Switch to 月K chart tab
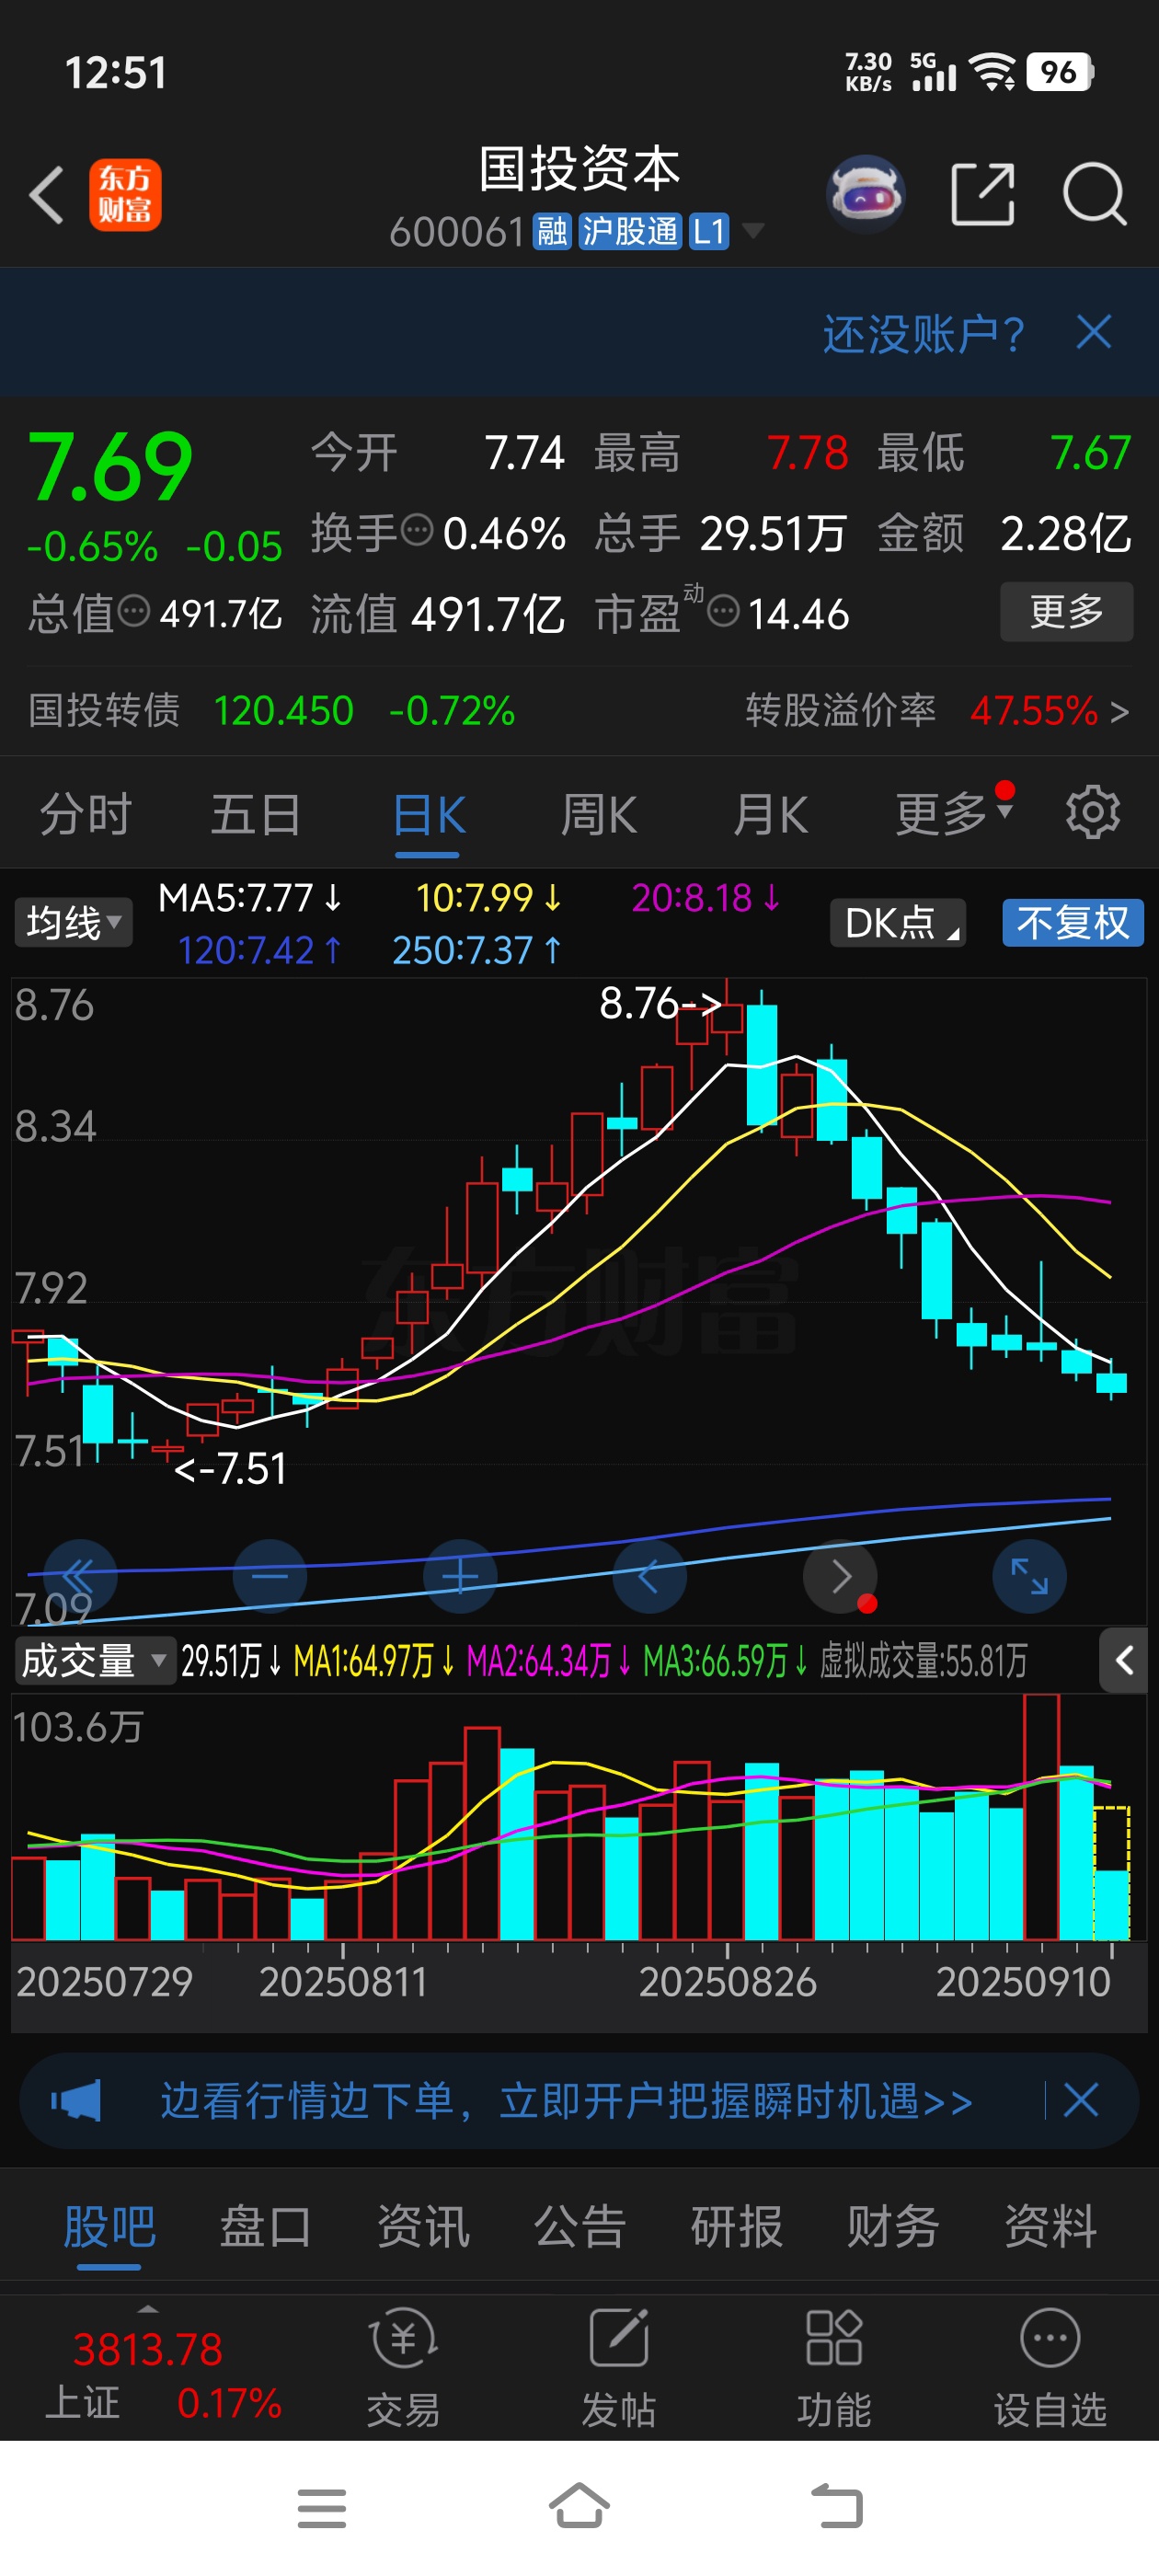 [x=770, y=814]
